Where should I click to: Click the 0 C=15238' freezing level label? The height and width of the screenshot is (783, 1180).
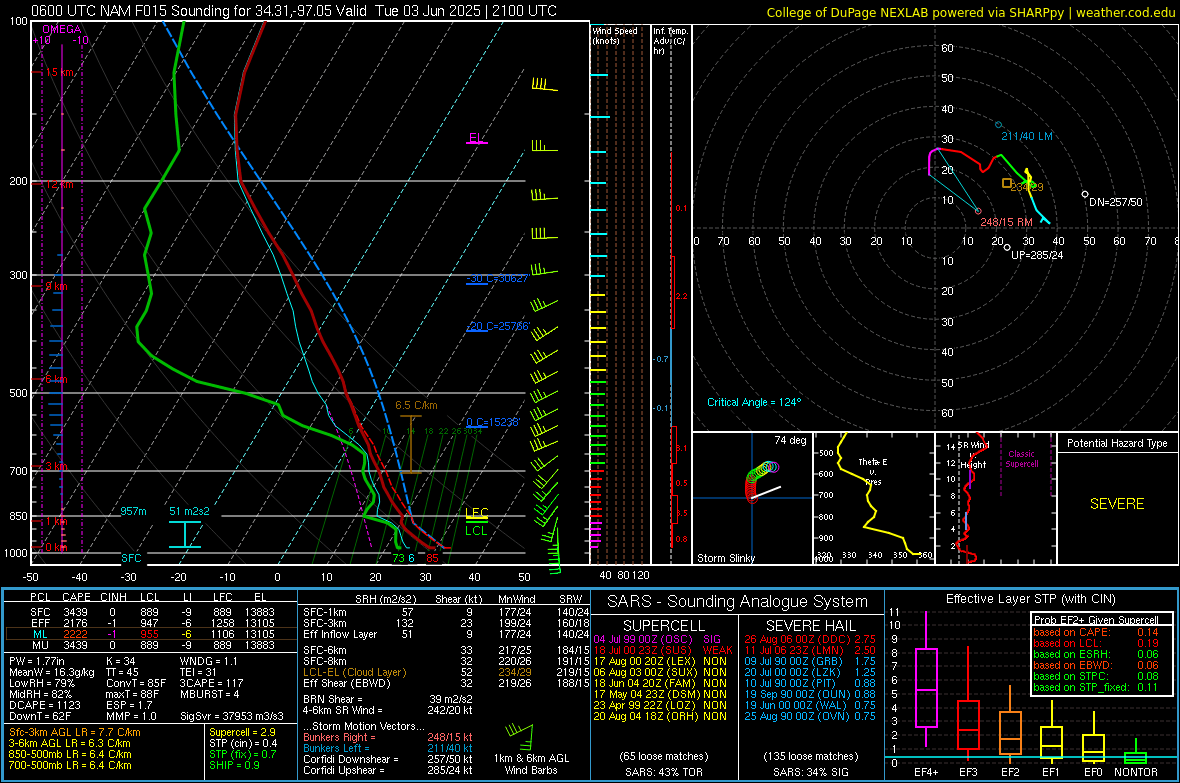point(493,422)
